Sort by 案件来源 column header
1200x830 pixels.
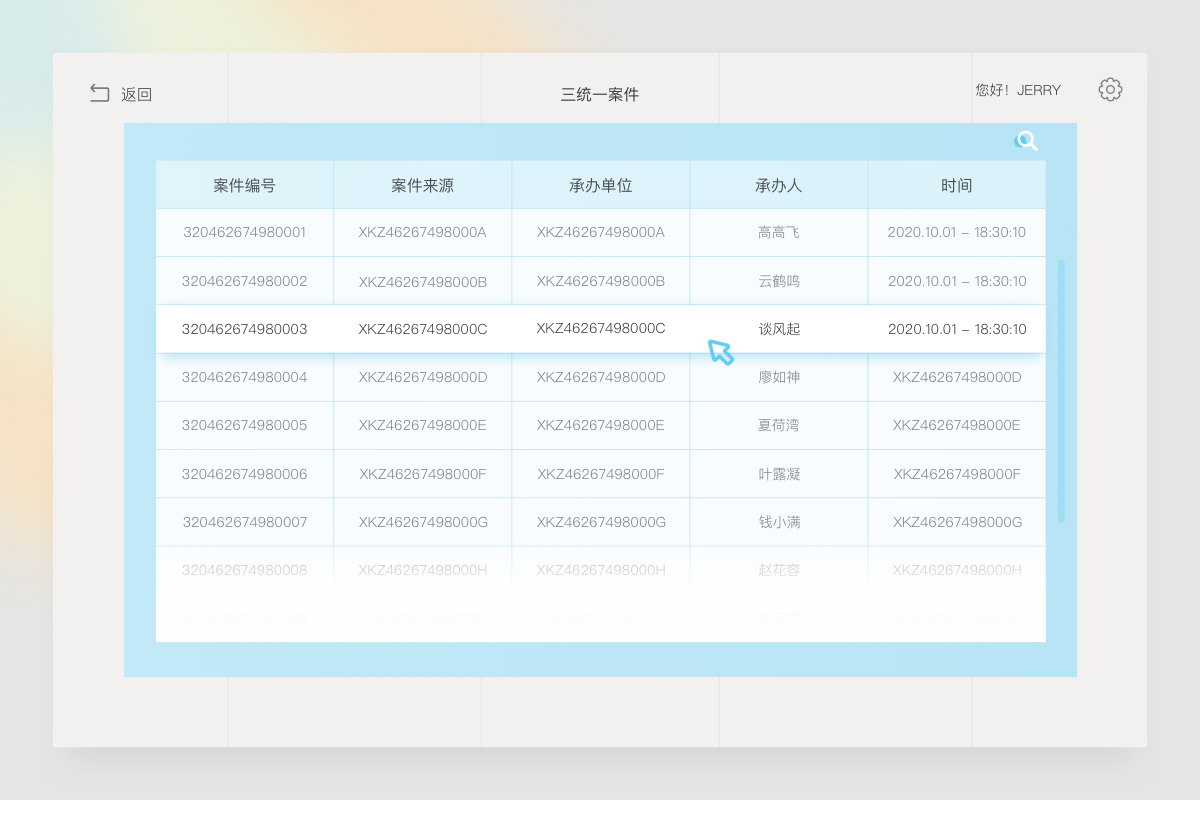pos(423,185)
